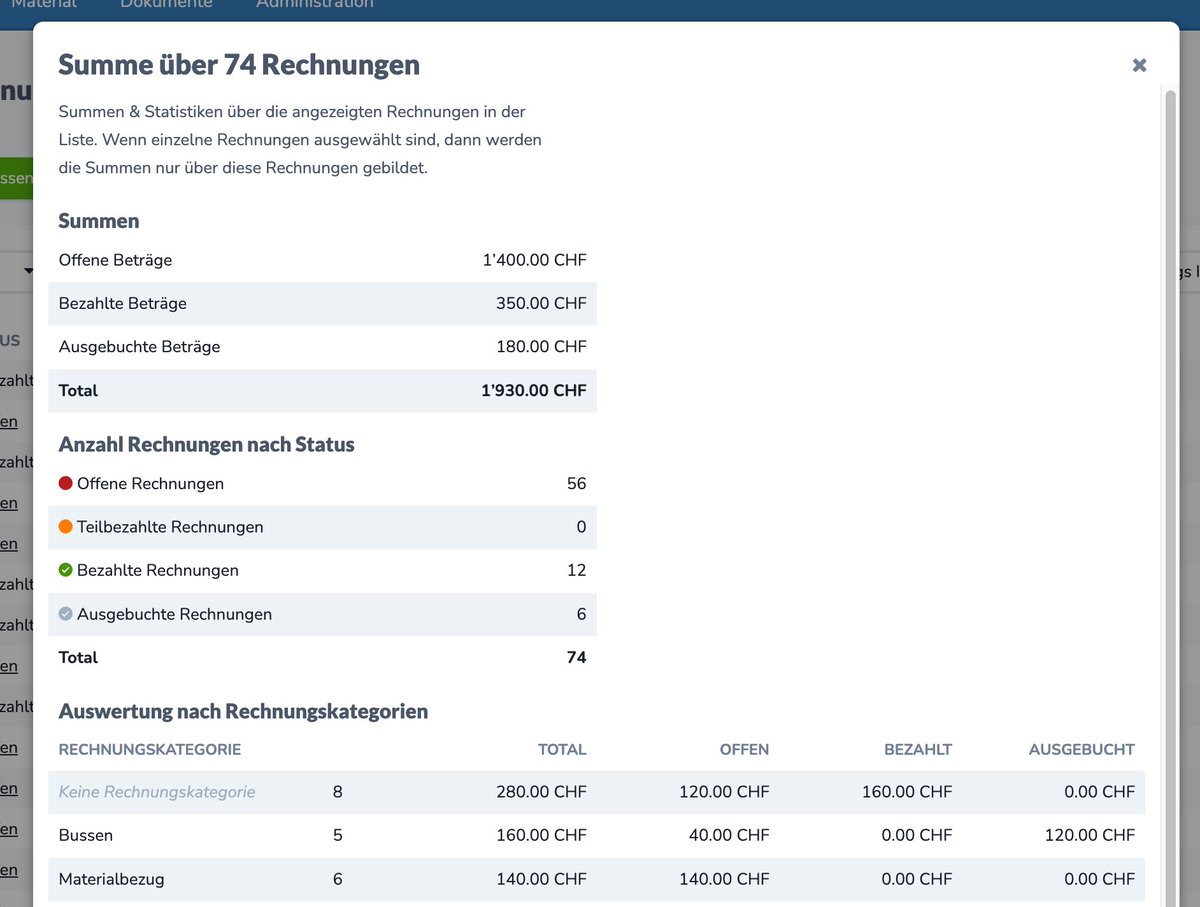Click the OFFEN column header
The width and height of the screenshot is (1200, 907).
coord(744,749)
